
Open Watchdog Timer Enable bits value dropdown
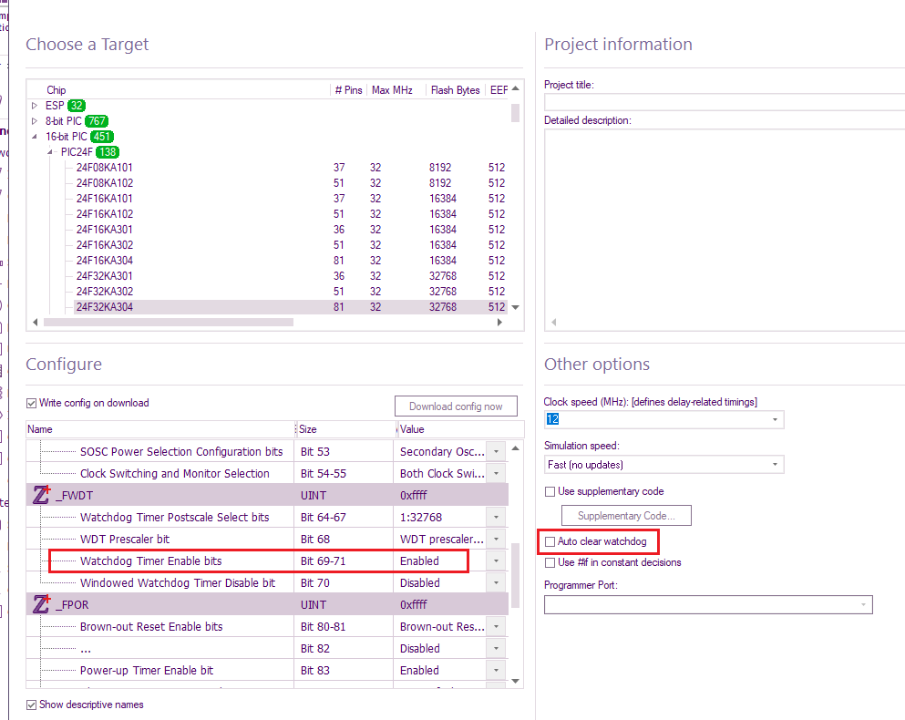click(x=497, y=561)
